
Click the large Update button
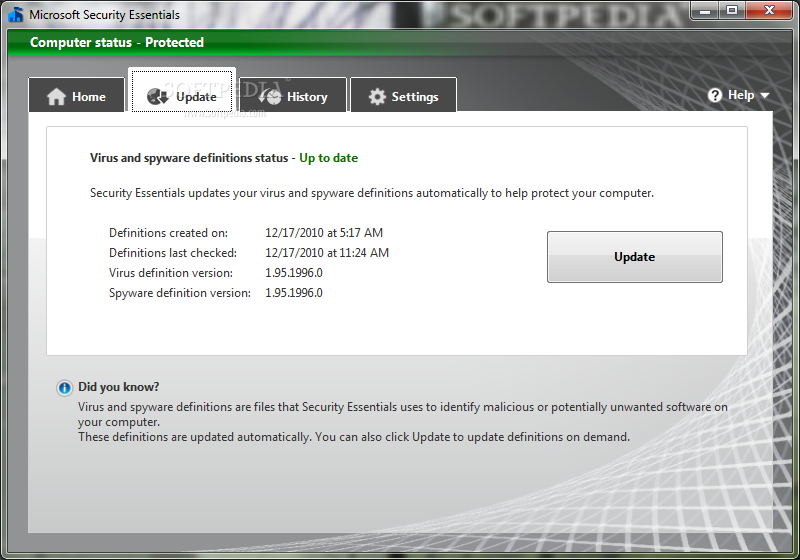[635, 257]
